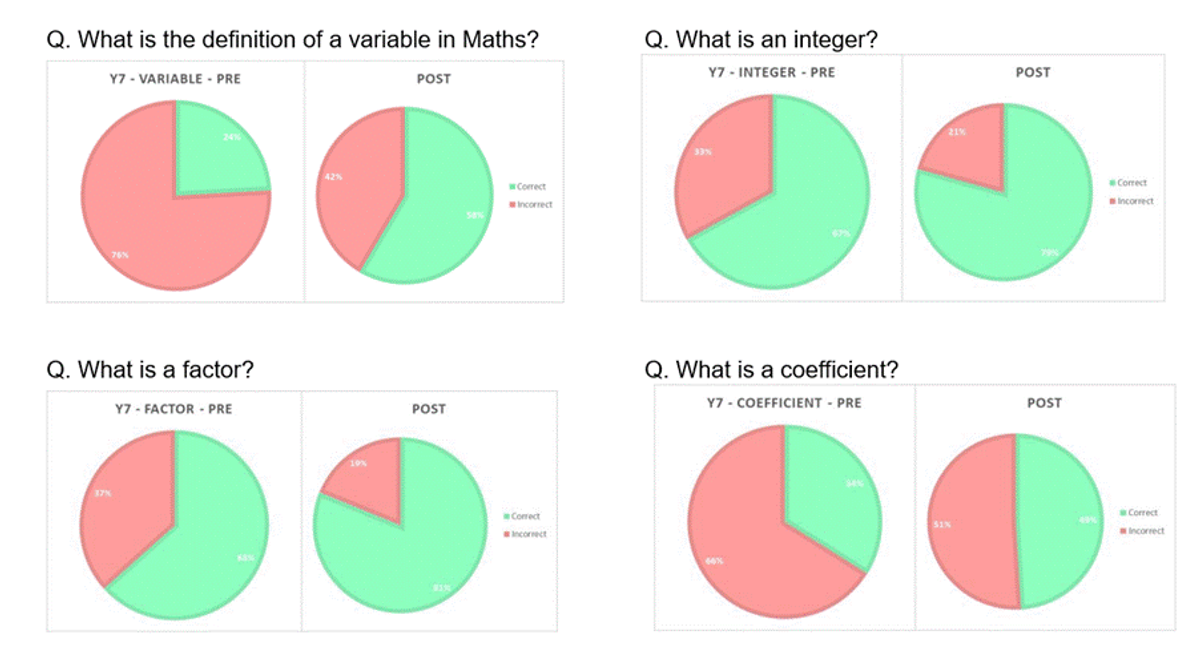Click the Y7 - VARIABLE - PRE chart title
1200x647 pixels.
click(x=175, y=78)
